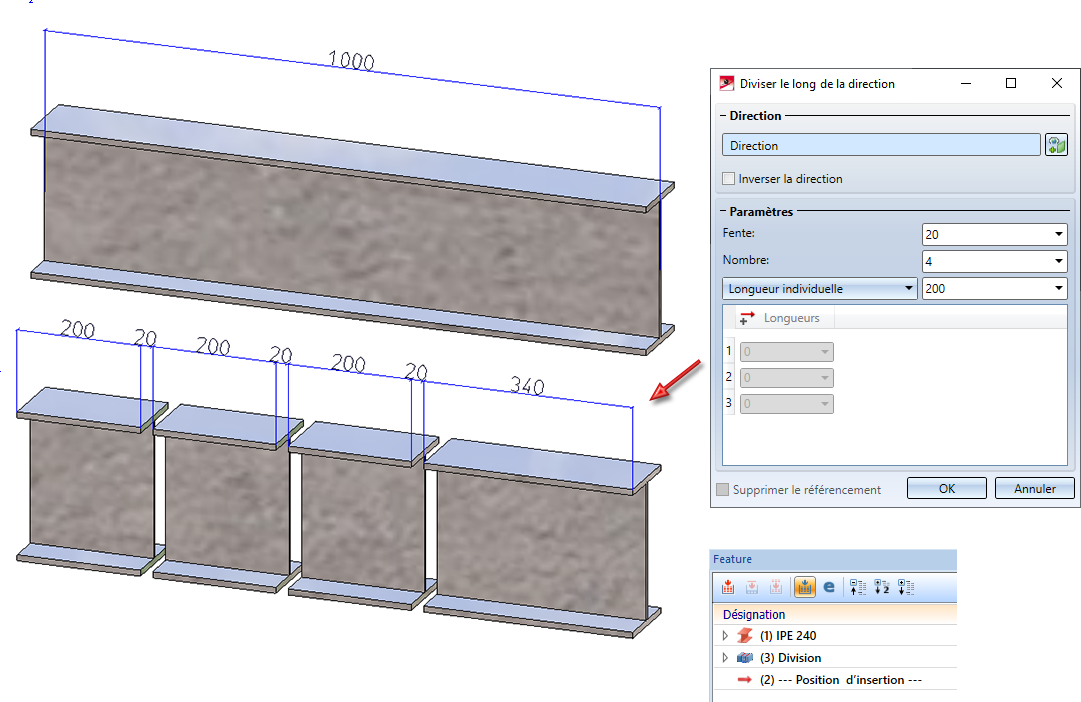
Task: Click the Désignation column header
Action: click(834, 614)
